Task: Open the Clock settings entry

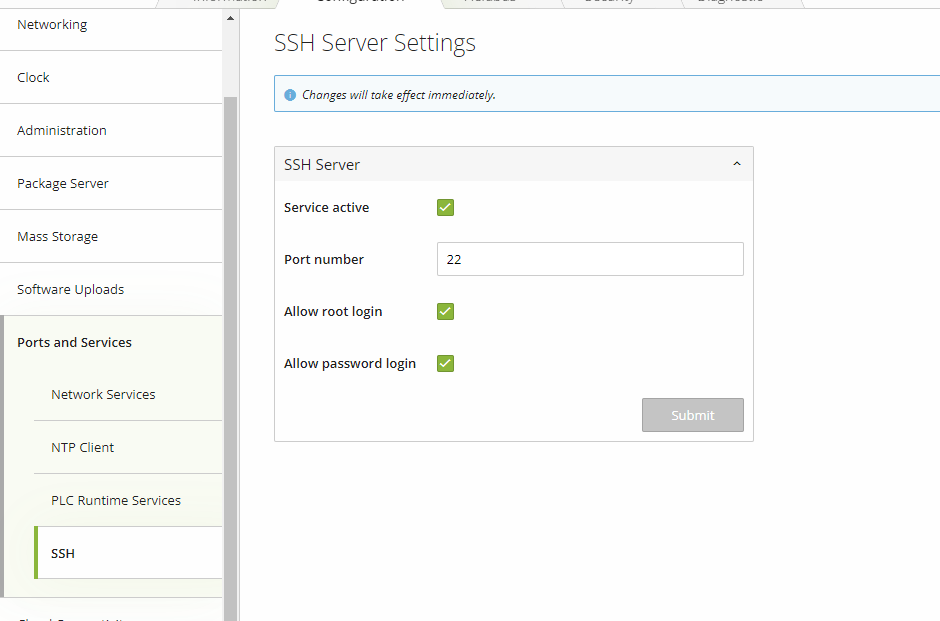Action: click(x=111, y=77)
